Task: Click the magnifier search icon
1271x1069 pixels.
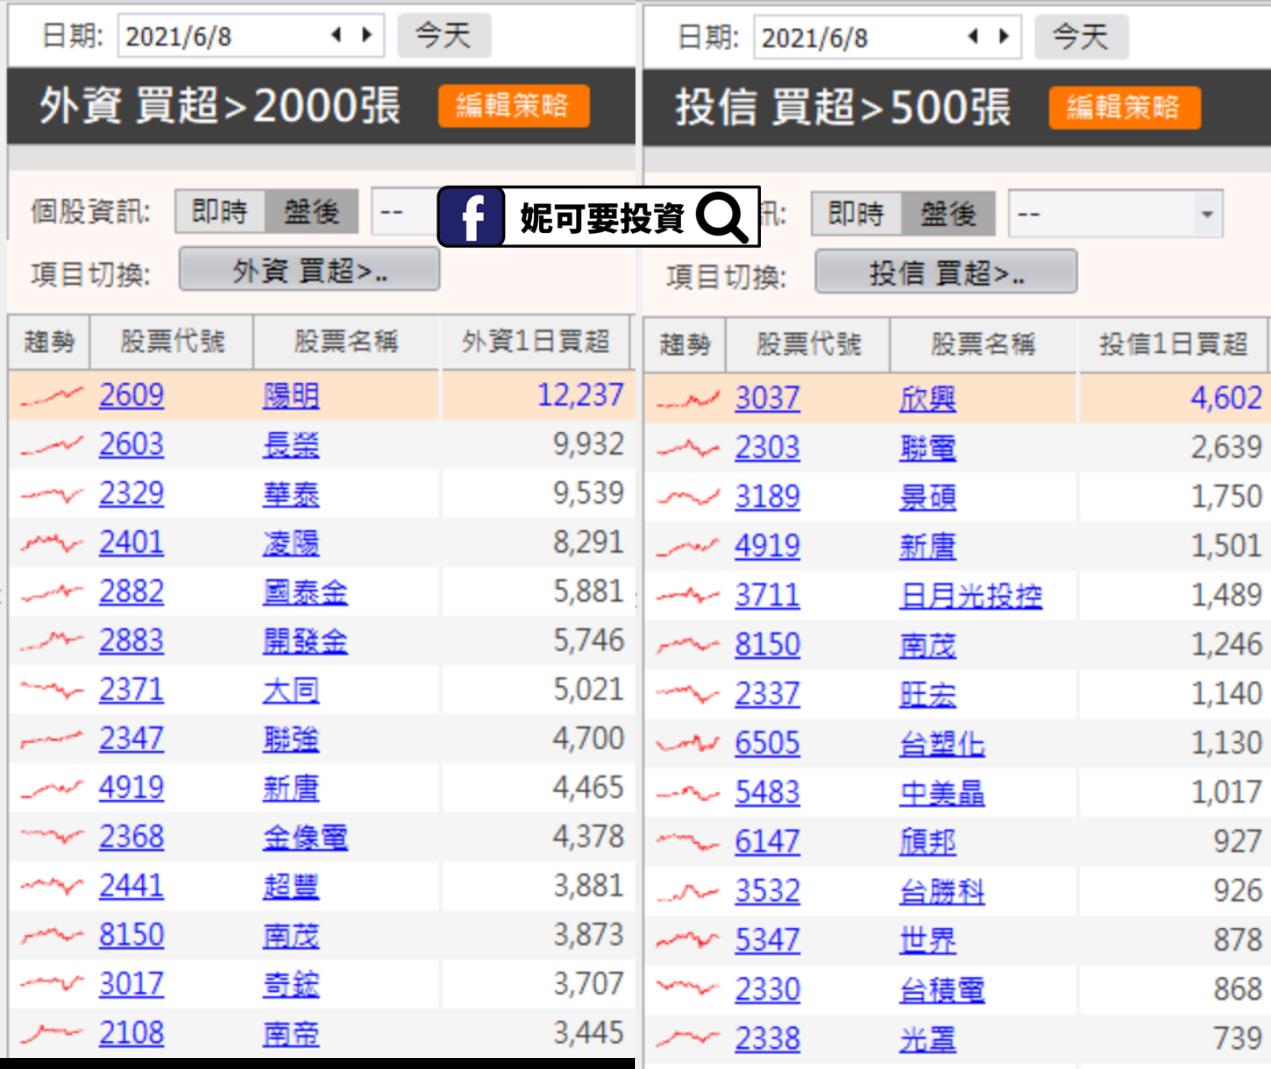Action: (722, 217)
